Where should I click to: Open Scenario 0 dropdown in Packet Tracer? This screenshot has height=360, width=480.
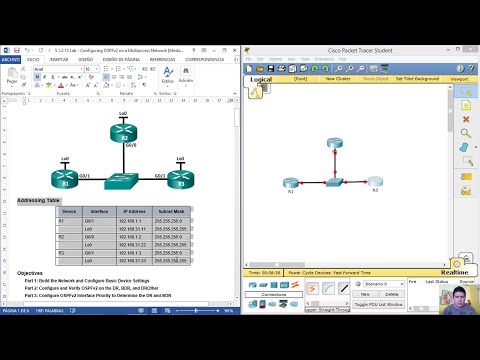[x=402, y=284]
